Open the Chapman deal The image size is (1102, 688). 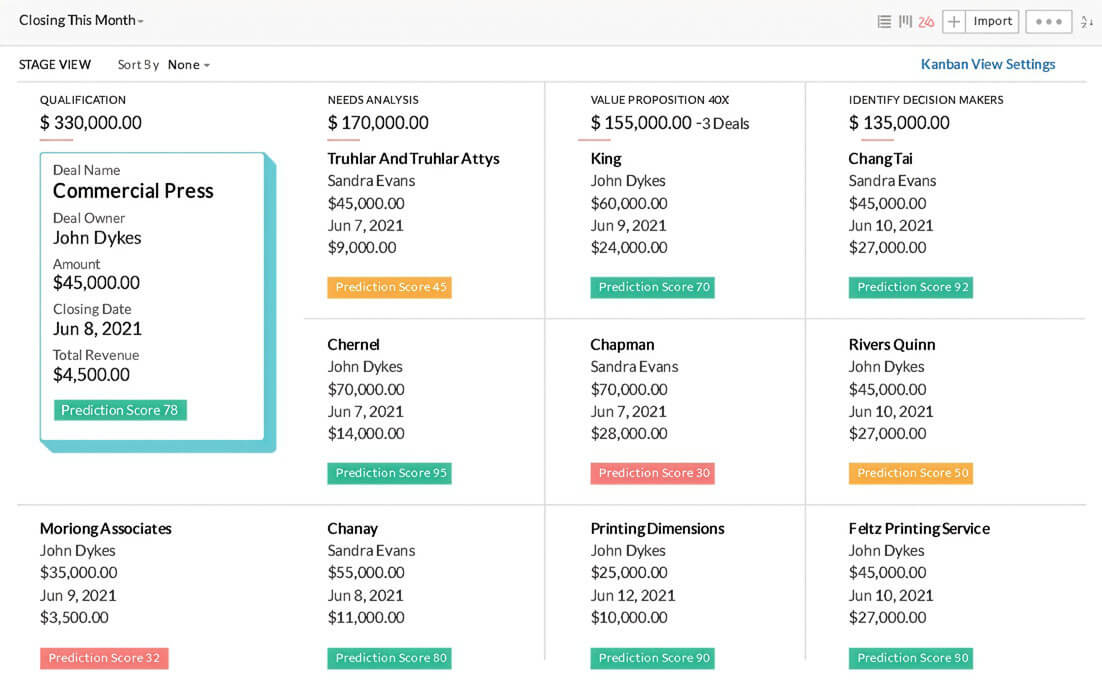coord(622,344)
